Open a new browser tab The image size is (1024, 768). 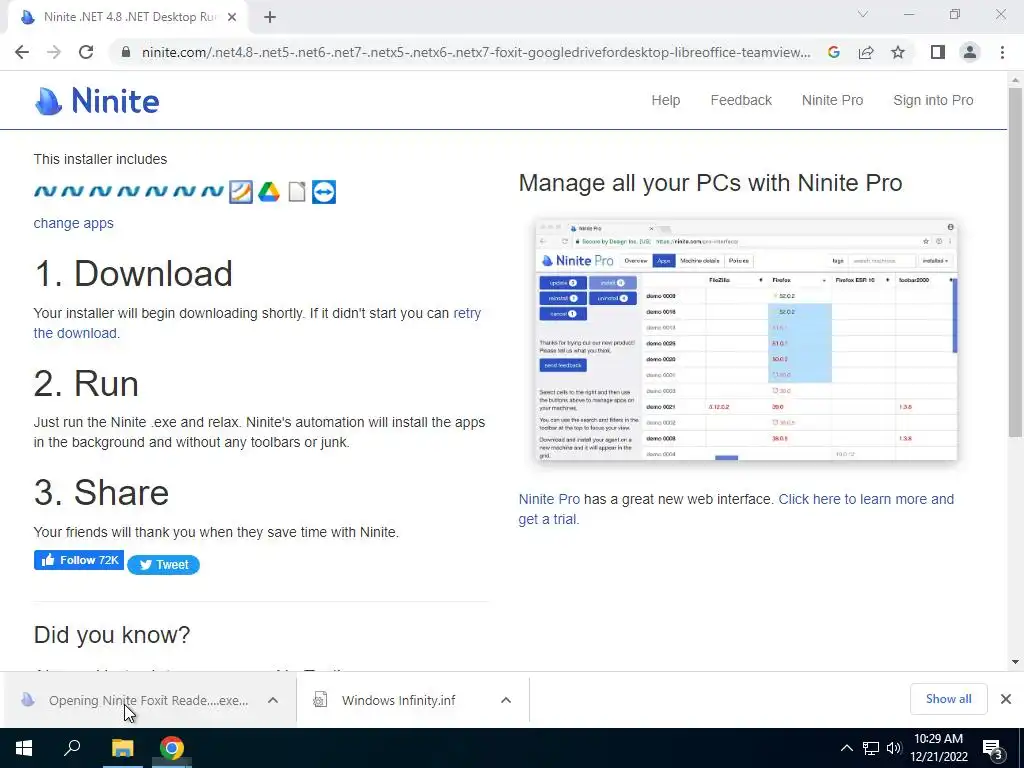tap(270, 17)
